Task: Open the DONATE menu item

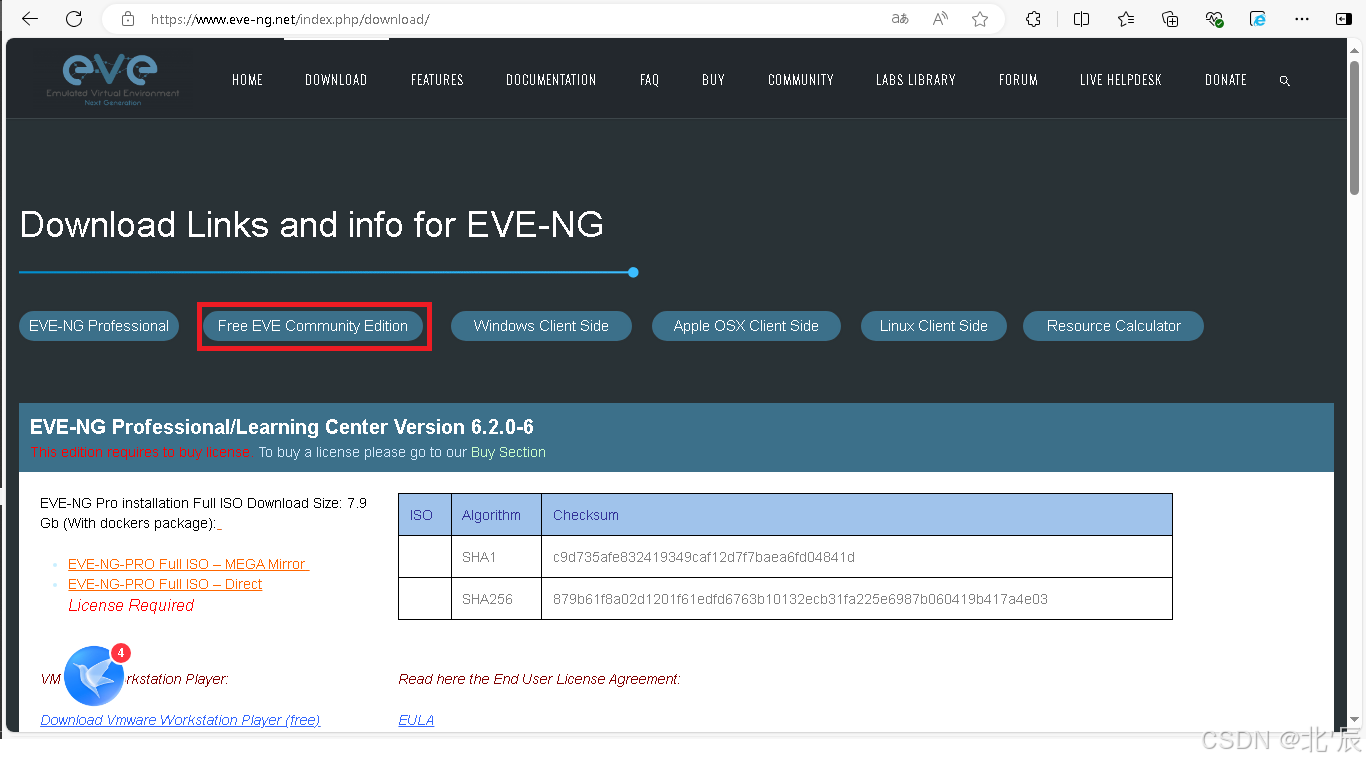Action: tap(1226, 80)
